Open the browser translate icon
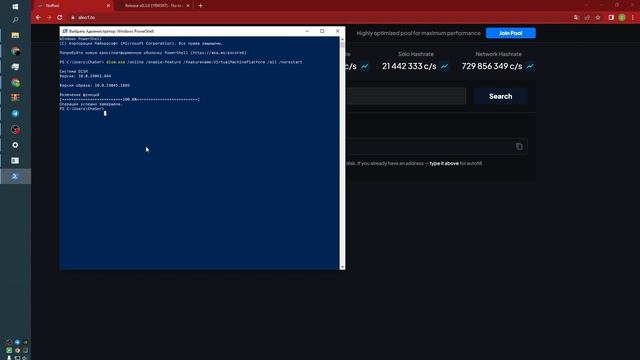The image size is (640, 360). coord(576,18)
